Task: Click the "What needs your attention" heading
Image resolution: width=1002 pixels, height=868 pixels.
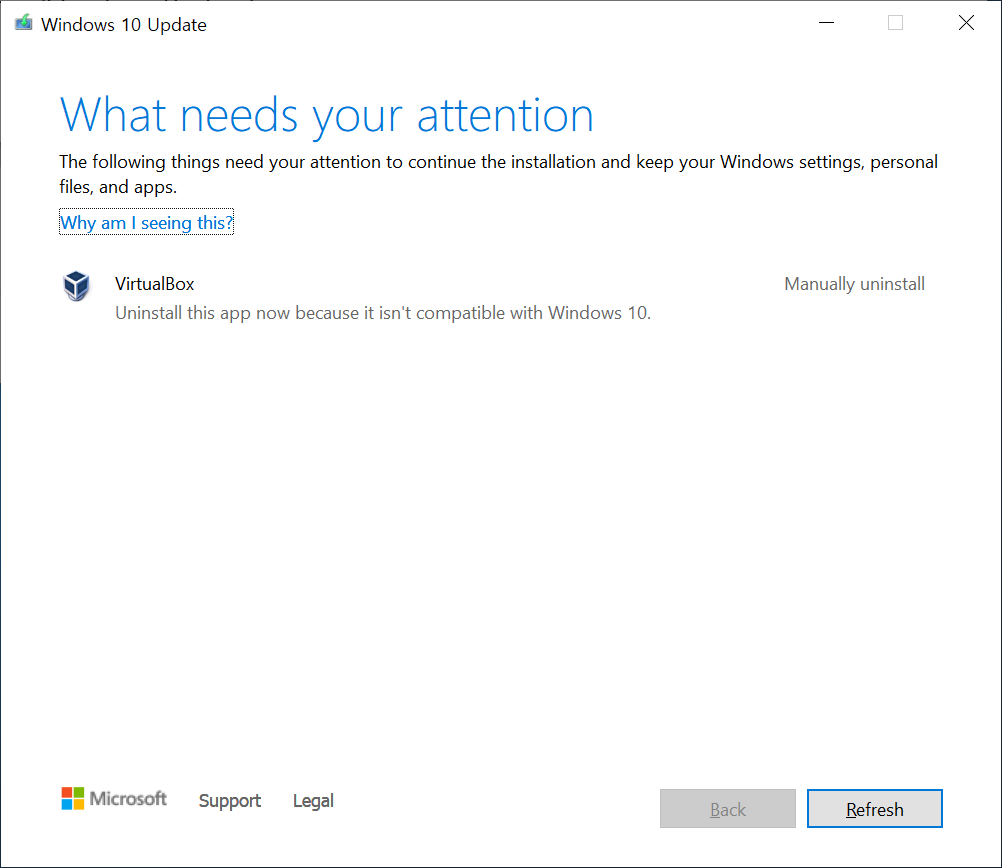Action: point(327,116)
